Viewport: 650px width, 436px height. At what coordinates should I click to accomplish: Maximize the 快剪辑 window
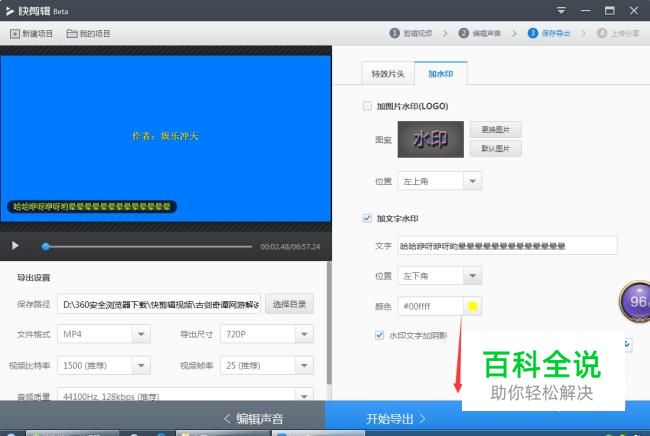point(609,10)
